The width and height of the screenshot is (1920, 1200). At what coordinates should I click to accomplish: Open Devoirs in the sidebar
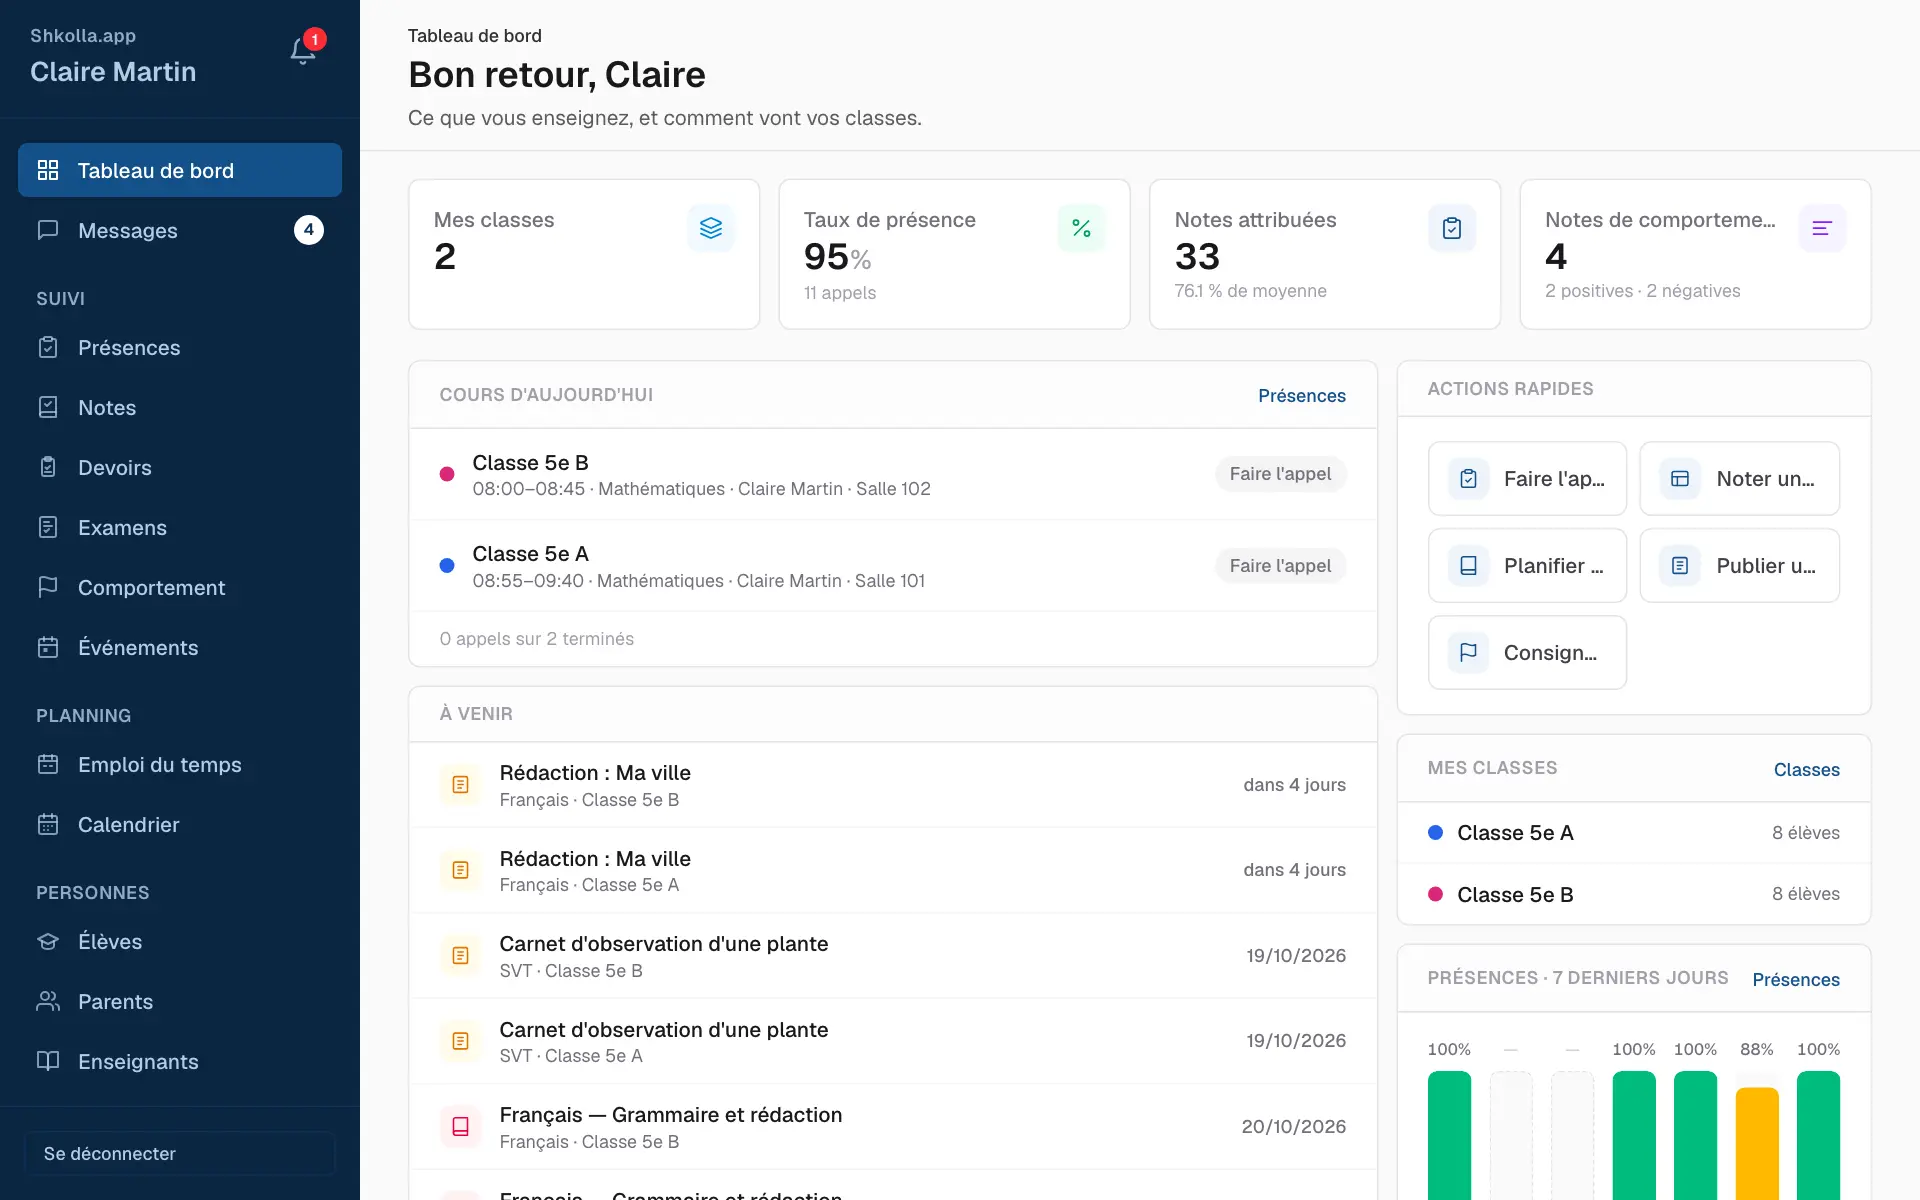[180, 467]
